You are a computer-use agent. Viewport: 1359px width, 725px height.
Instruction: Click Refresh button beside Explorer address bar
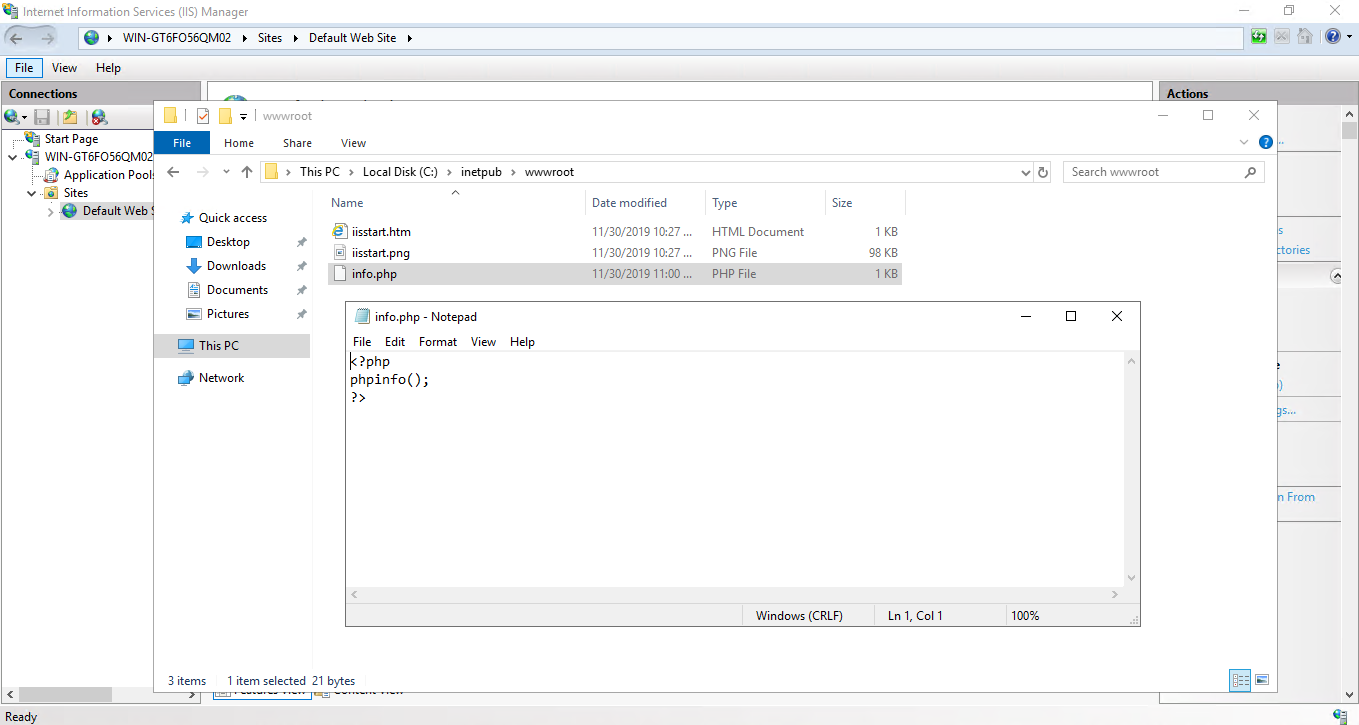pyautogui.click(x=1043, y=172)
